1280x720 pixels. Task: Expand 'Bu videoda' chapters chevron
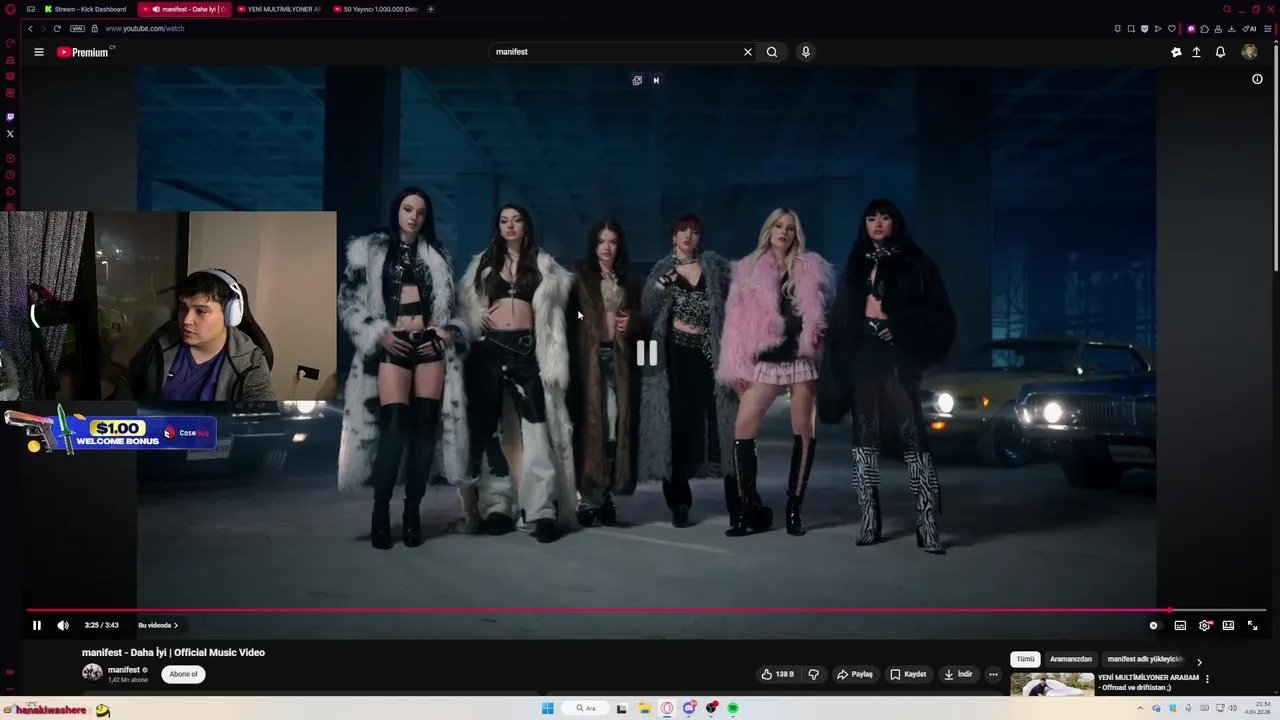[158, 625]
